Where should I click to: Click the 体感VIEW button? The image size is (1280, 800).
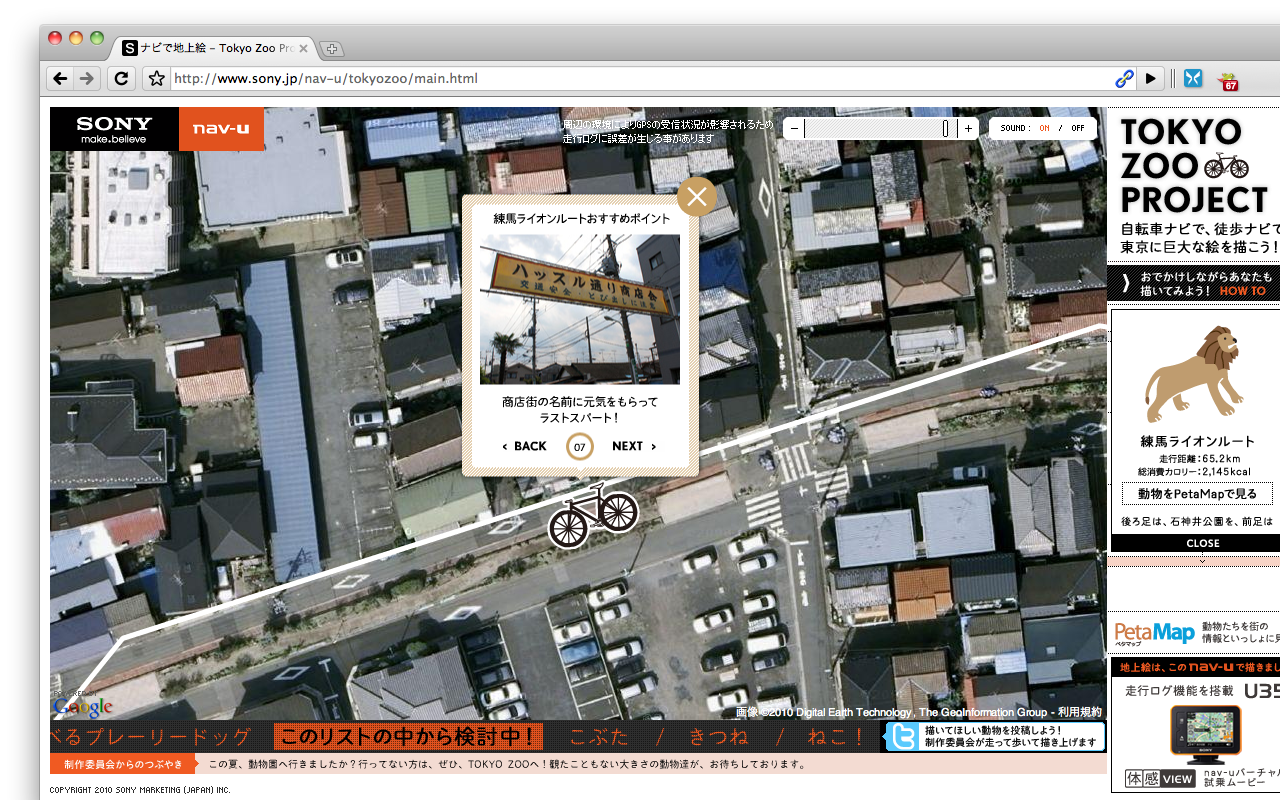pos(1159,778)
